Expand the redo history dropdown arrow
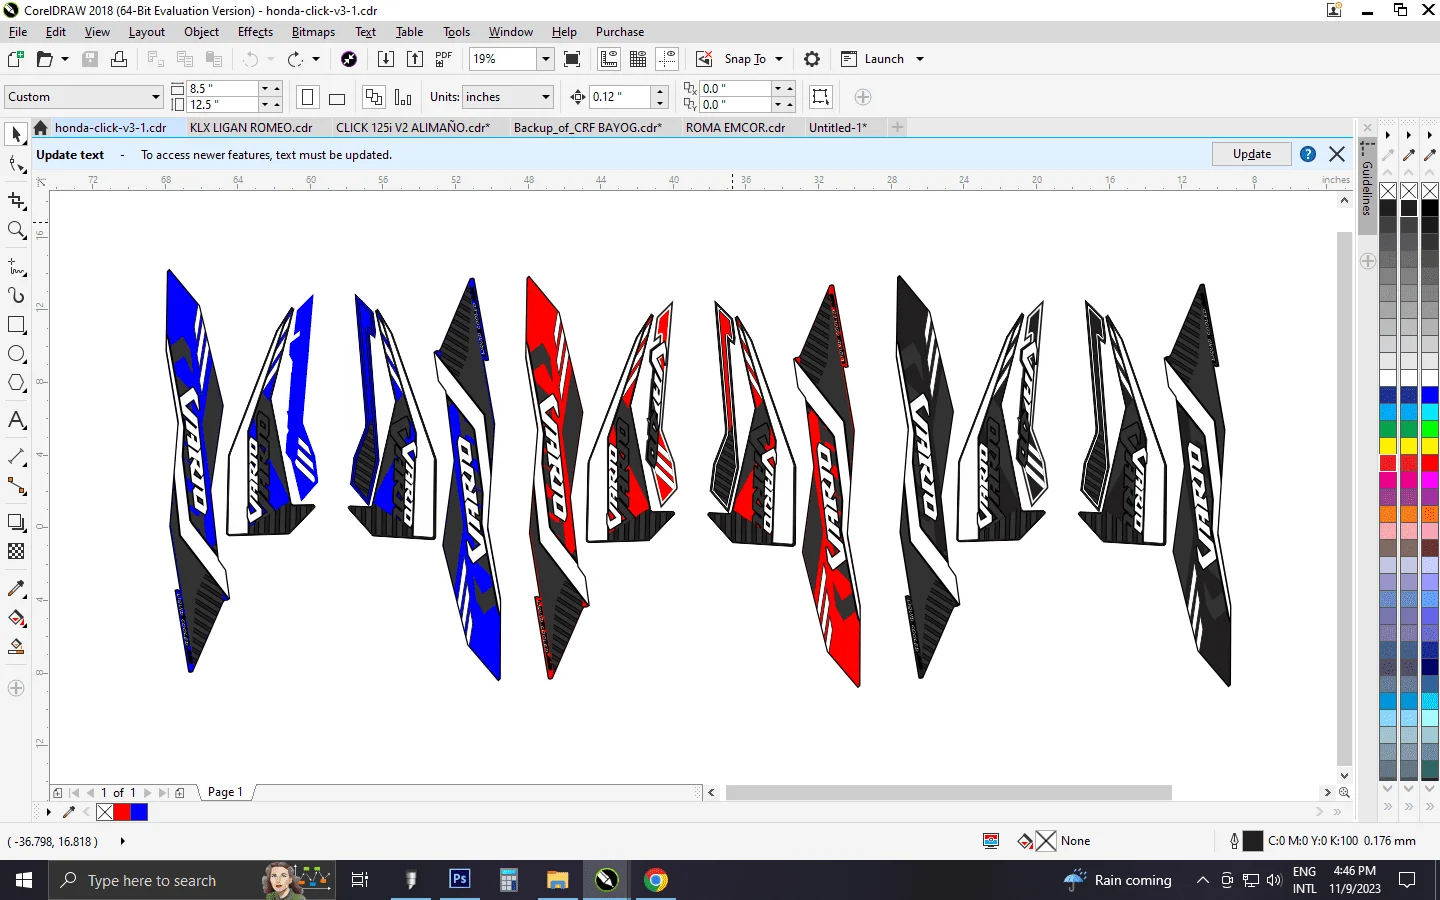This screenshot has height=900, width=1440. [316, 59]
